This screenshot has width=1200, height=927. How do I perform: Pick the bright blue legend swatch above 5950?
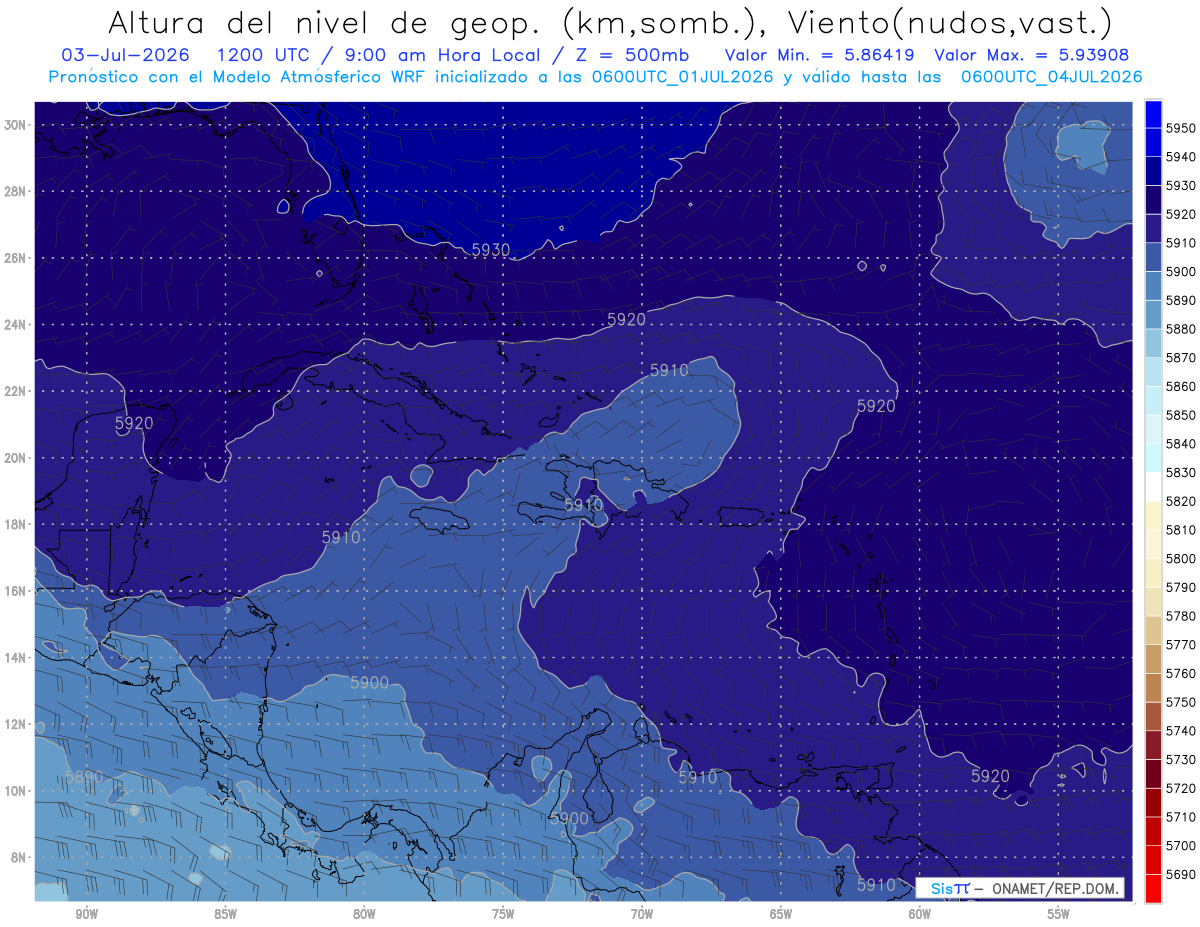[x=1153, y=114]
